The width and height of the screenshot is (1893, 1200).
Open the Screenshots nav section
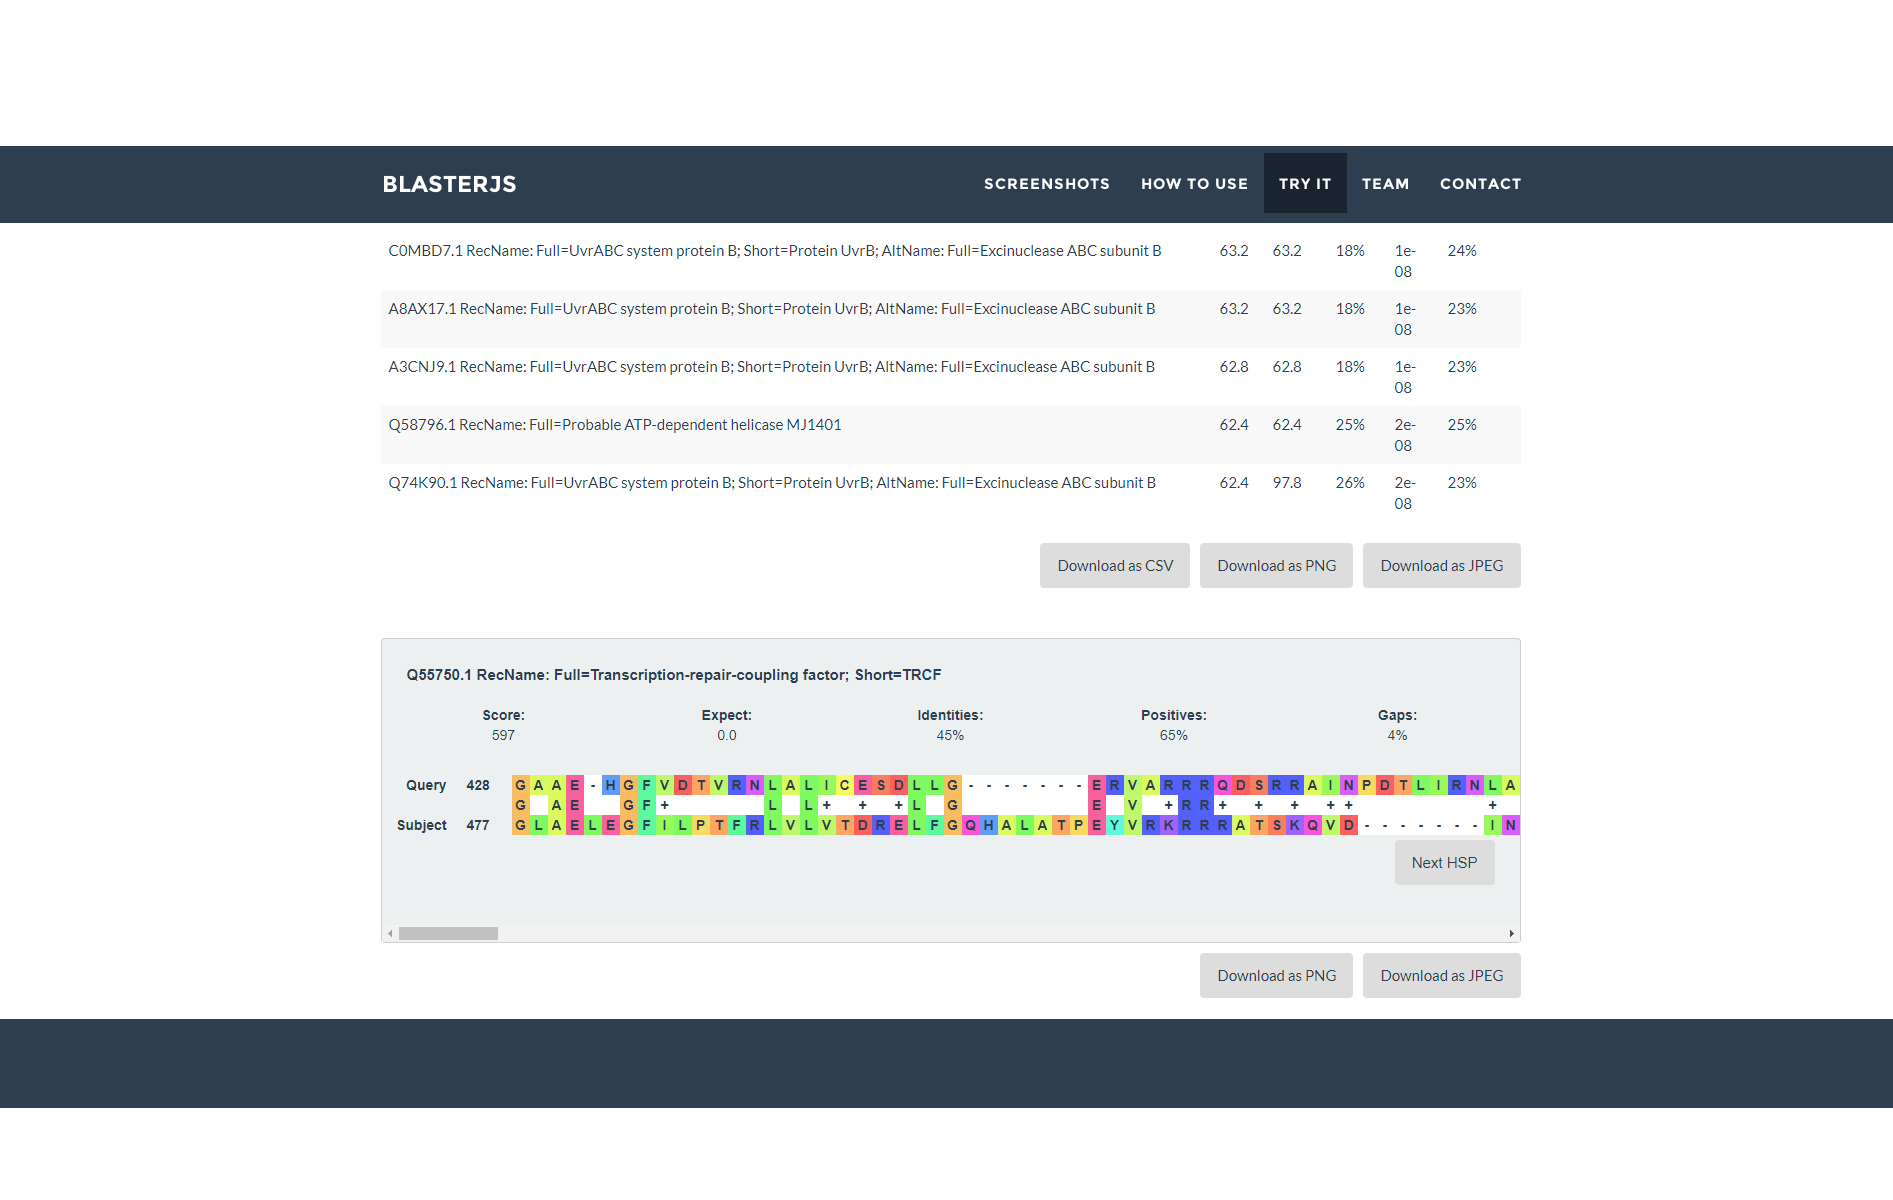1046,184
